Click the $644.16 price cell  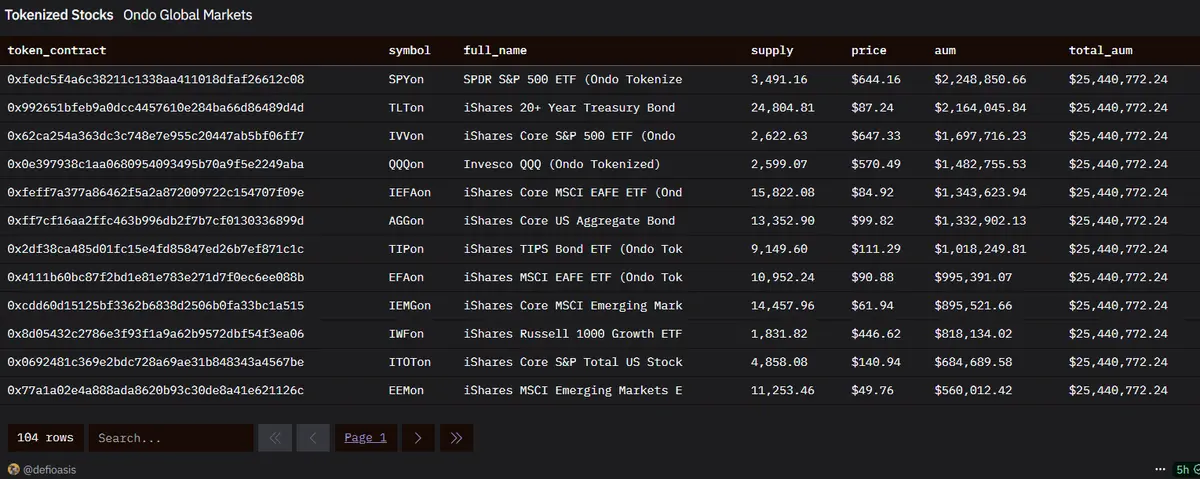click(876, 79)
